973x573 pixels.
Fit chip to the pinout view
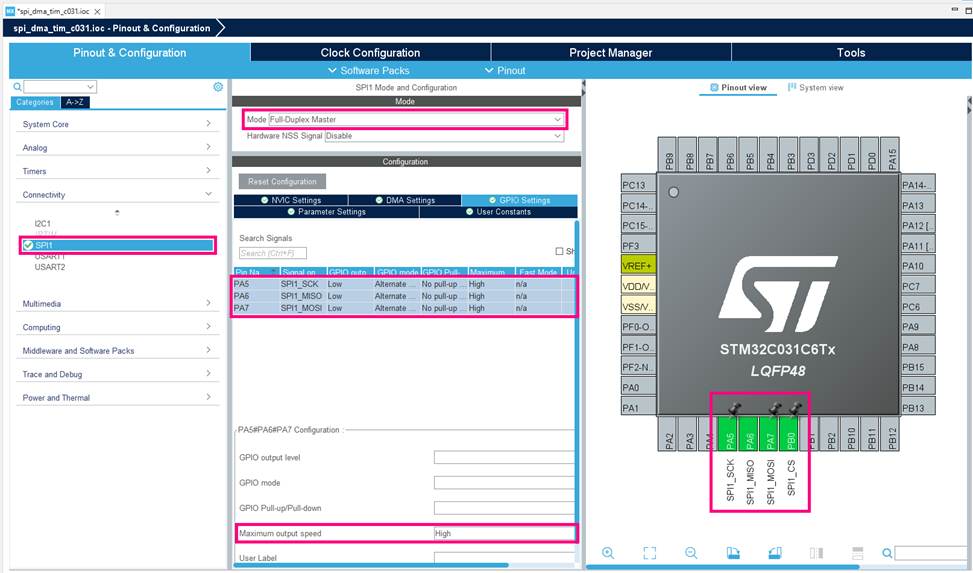click(x=650, y=553)
